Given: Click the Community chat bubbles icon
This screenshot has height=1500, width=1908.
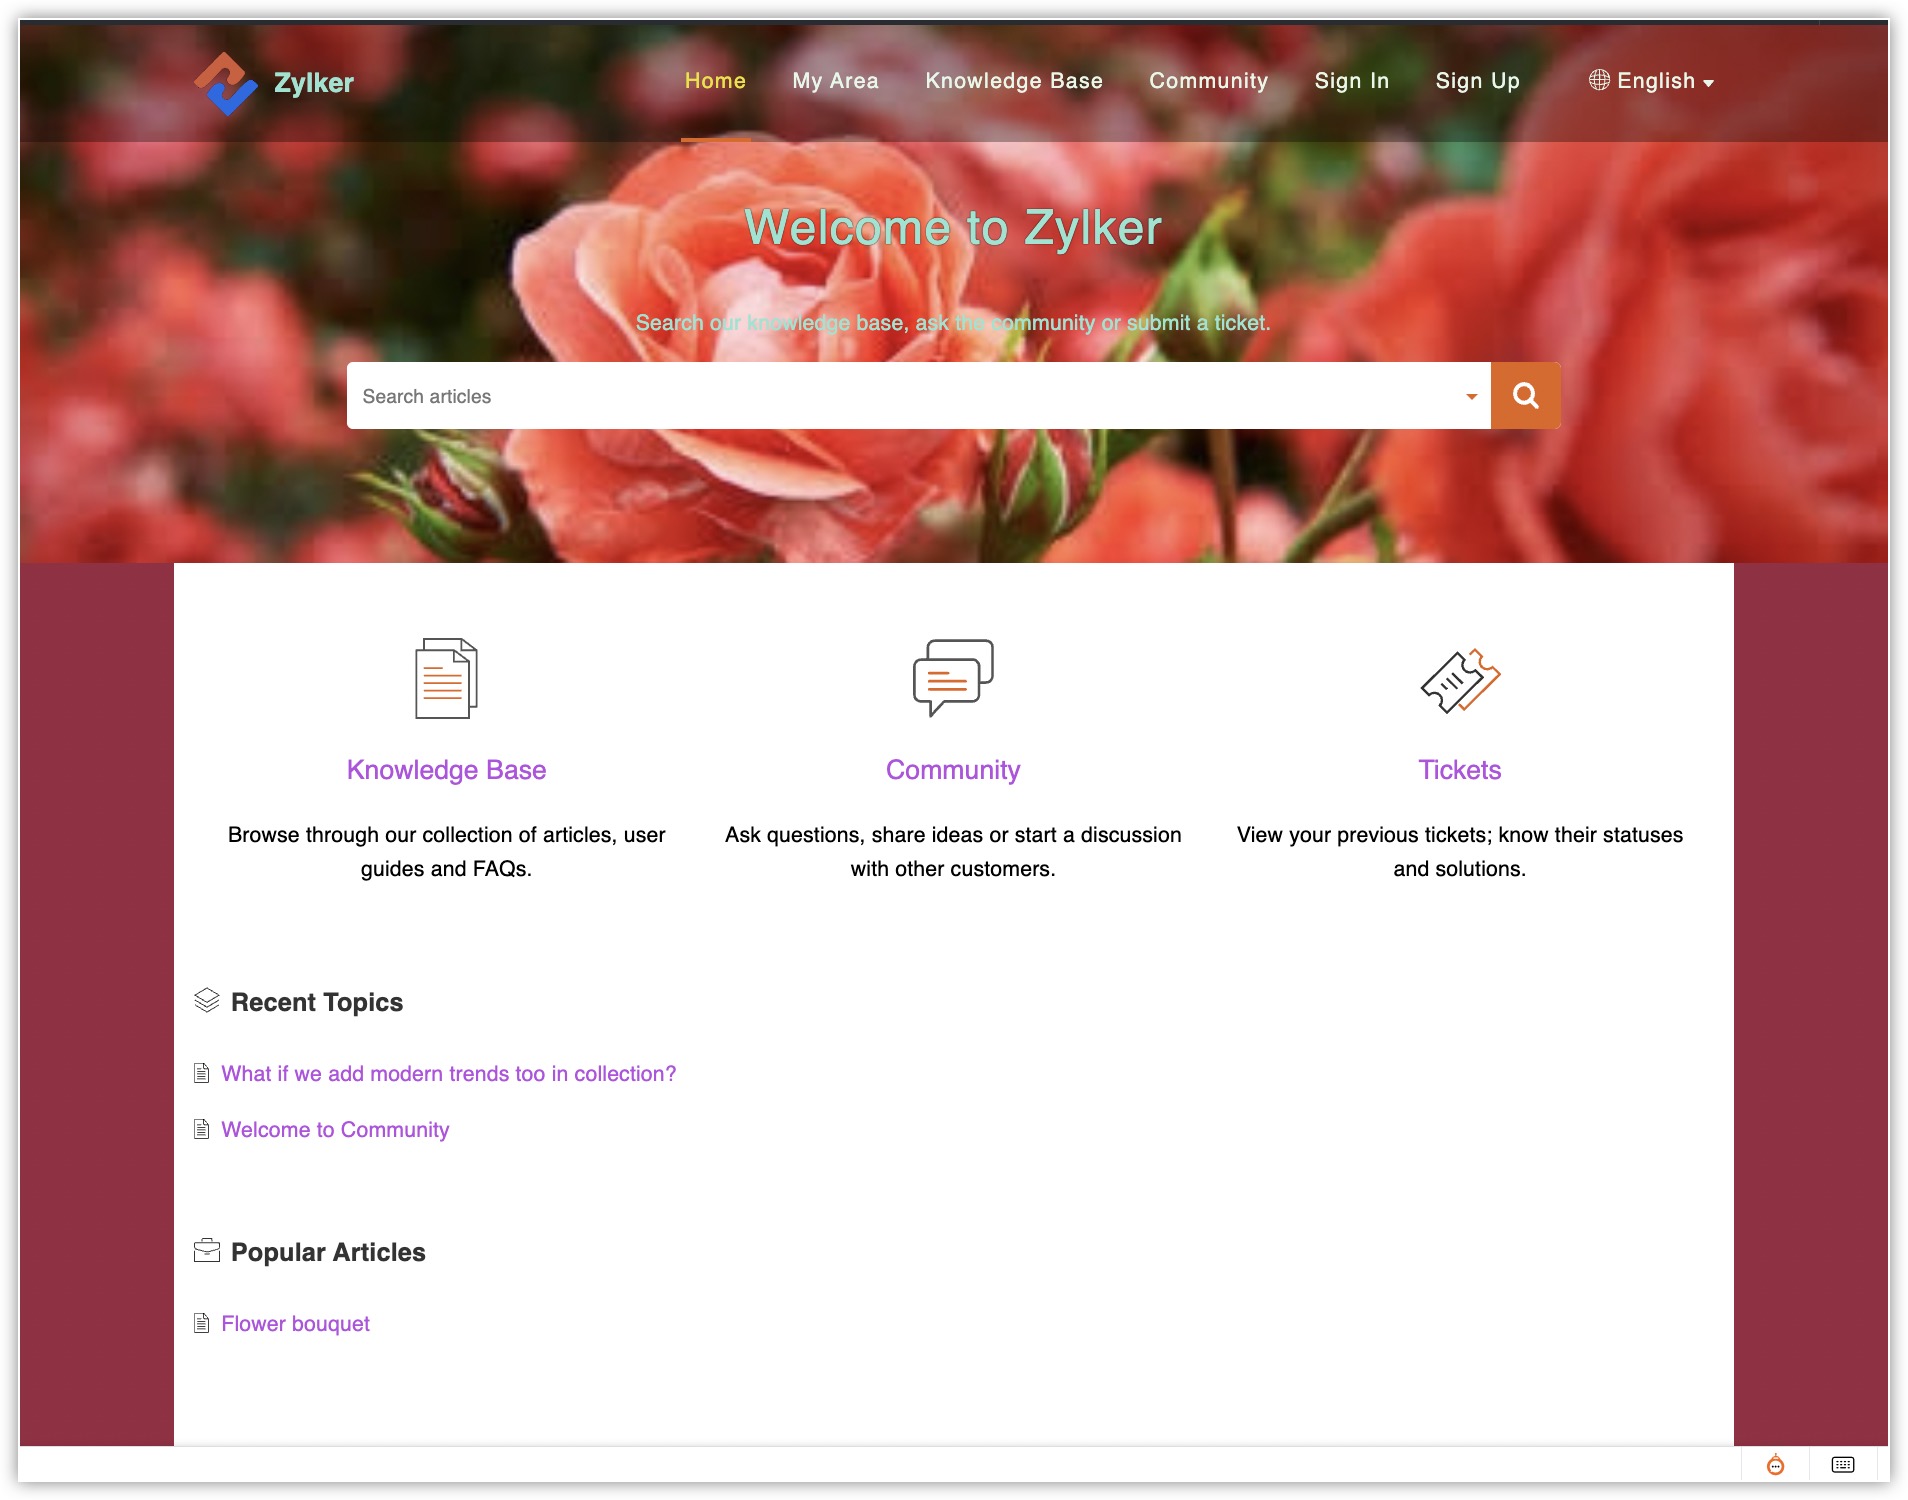Looking at the screenshot, I should (953, 677).
